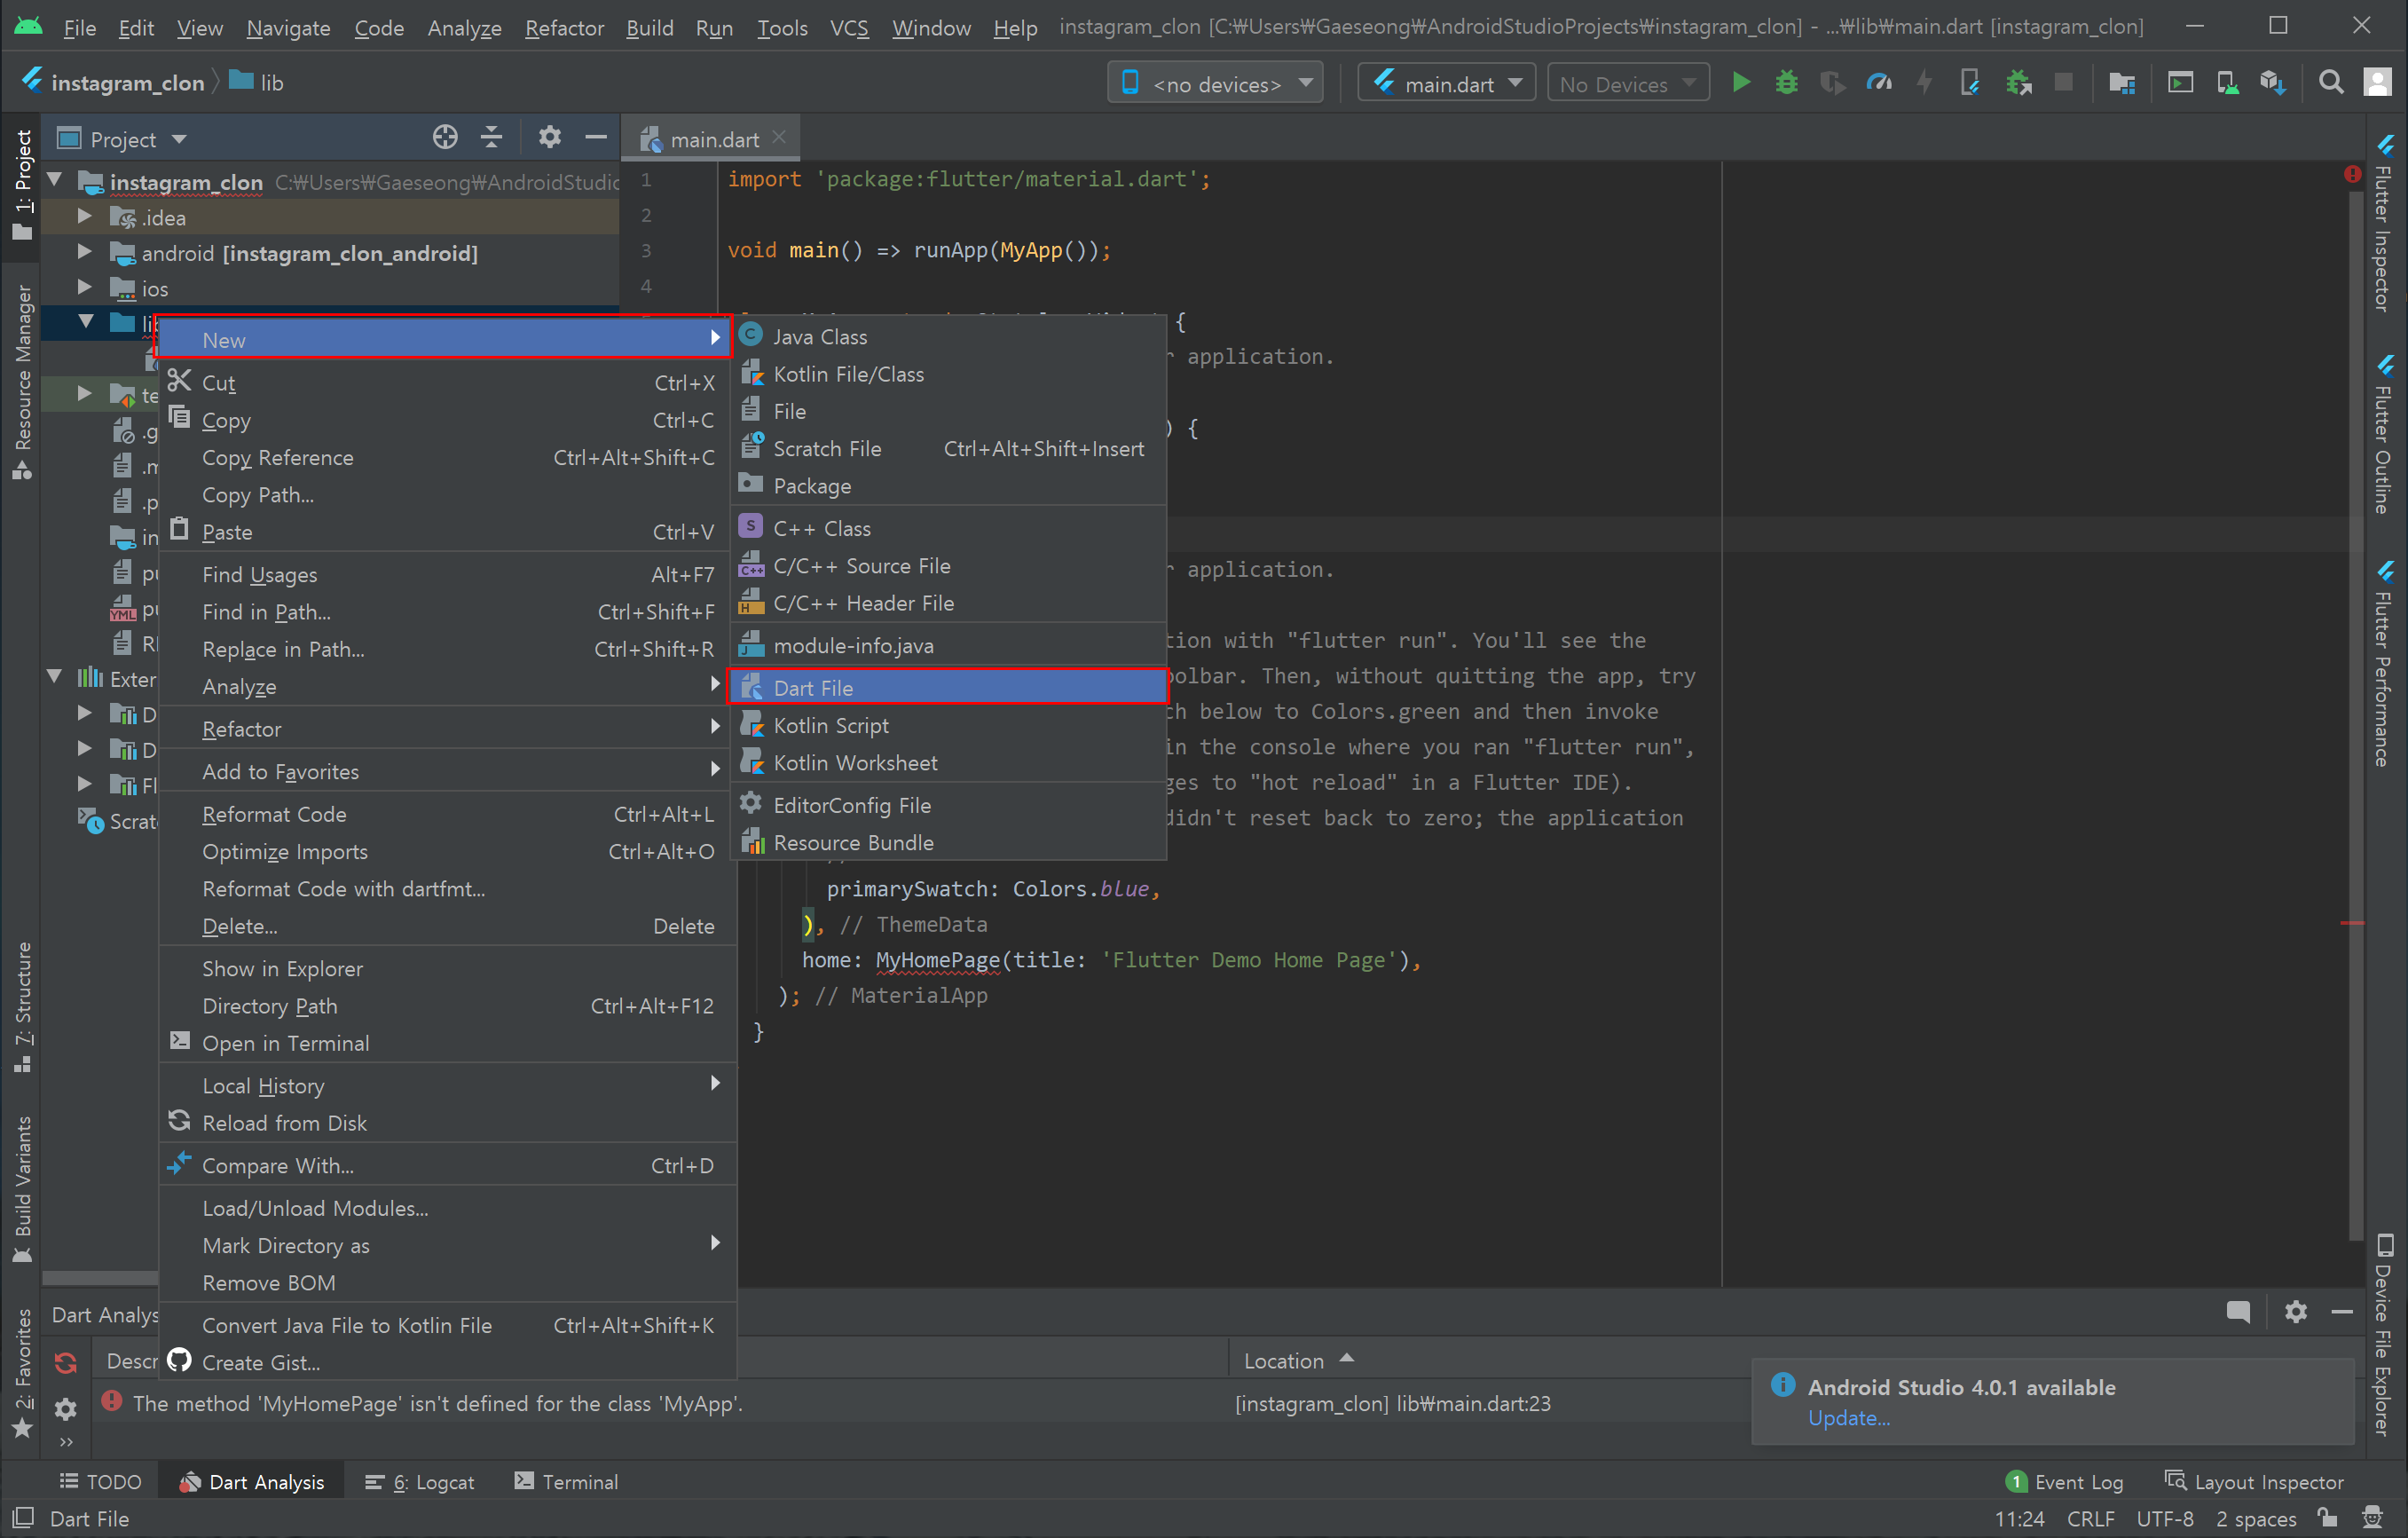Open the No Devices dropdown

1628,84
